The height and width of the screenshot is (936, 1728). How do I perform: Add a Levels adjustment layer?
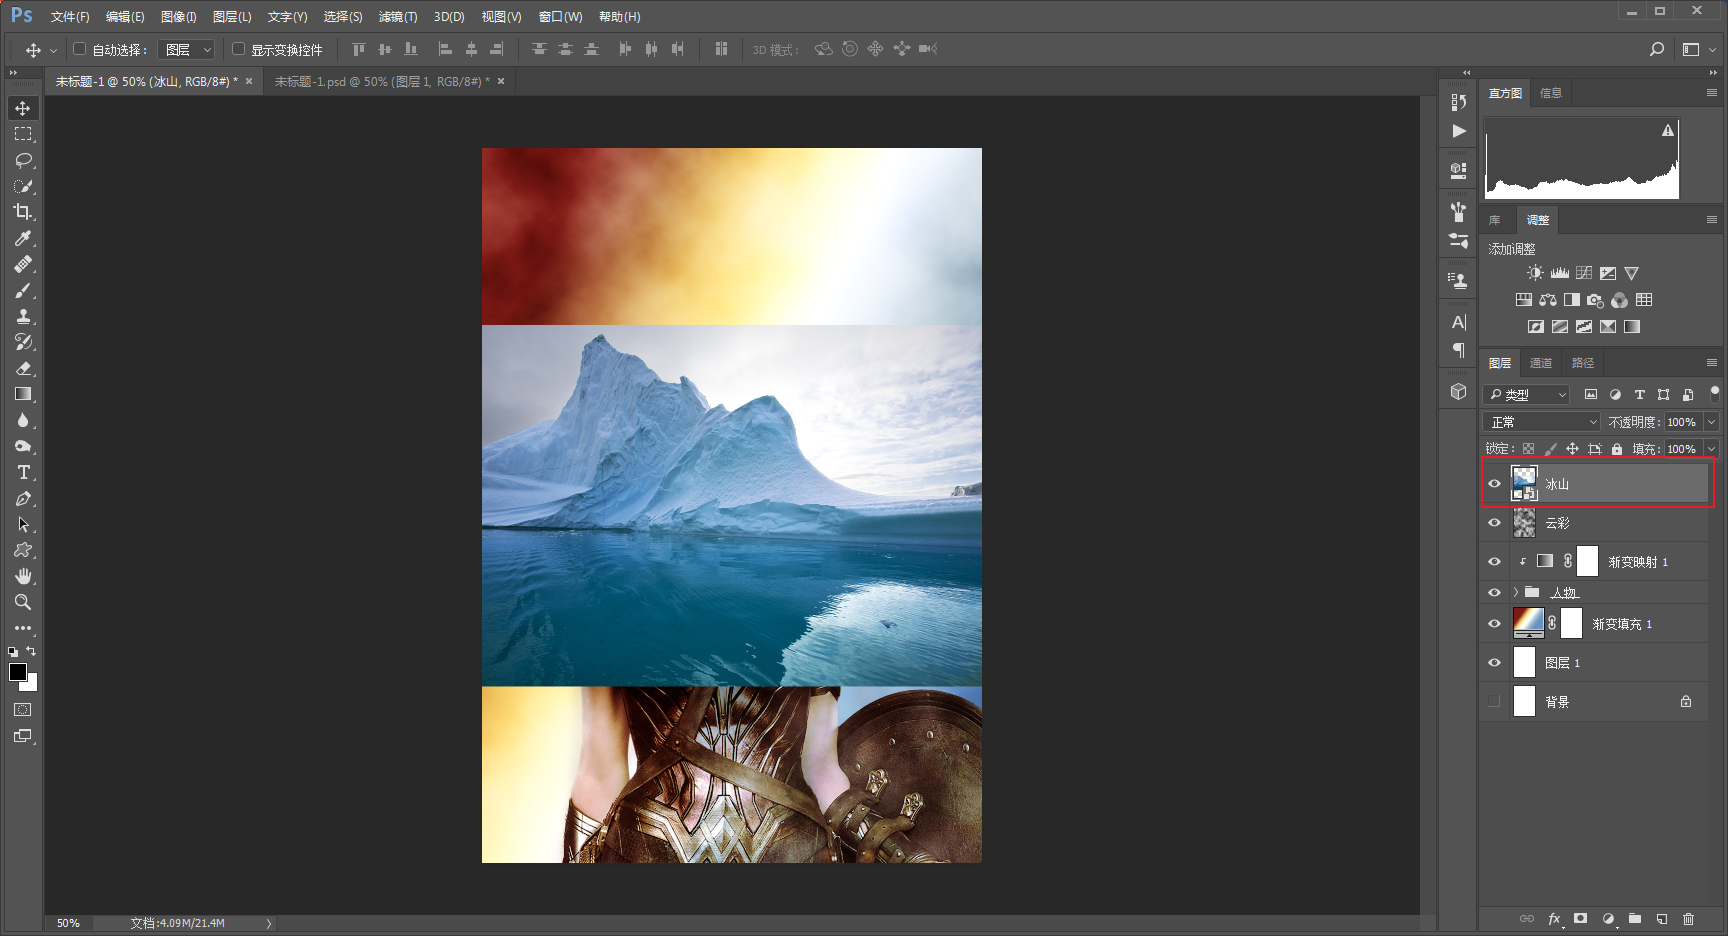[1560, 273]
